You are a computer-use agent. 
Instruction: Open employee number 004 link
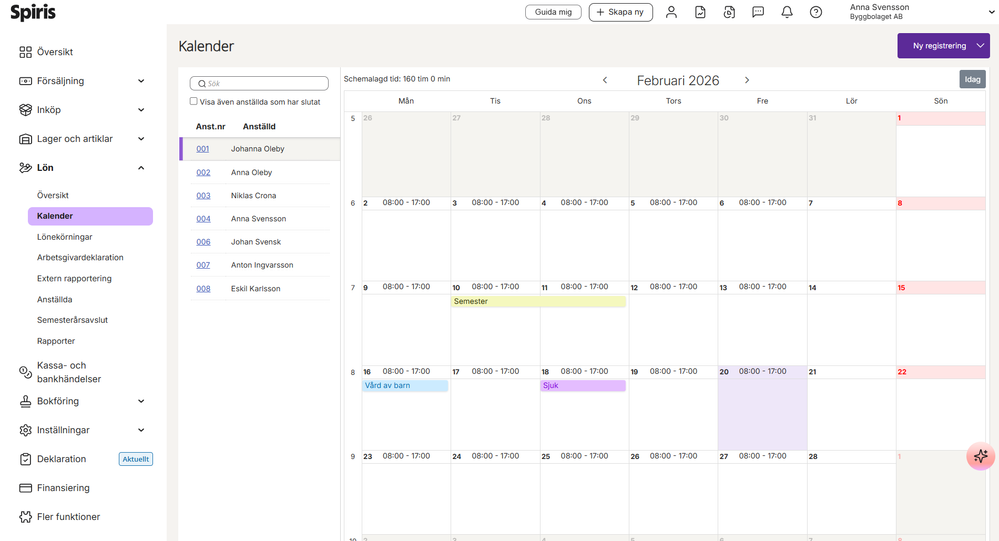tap(203, 219)
